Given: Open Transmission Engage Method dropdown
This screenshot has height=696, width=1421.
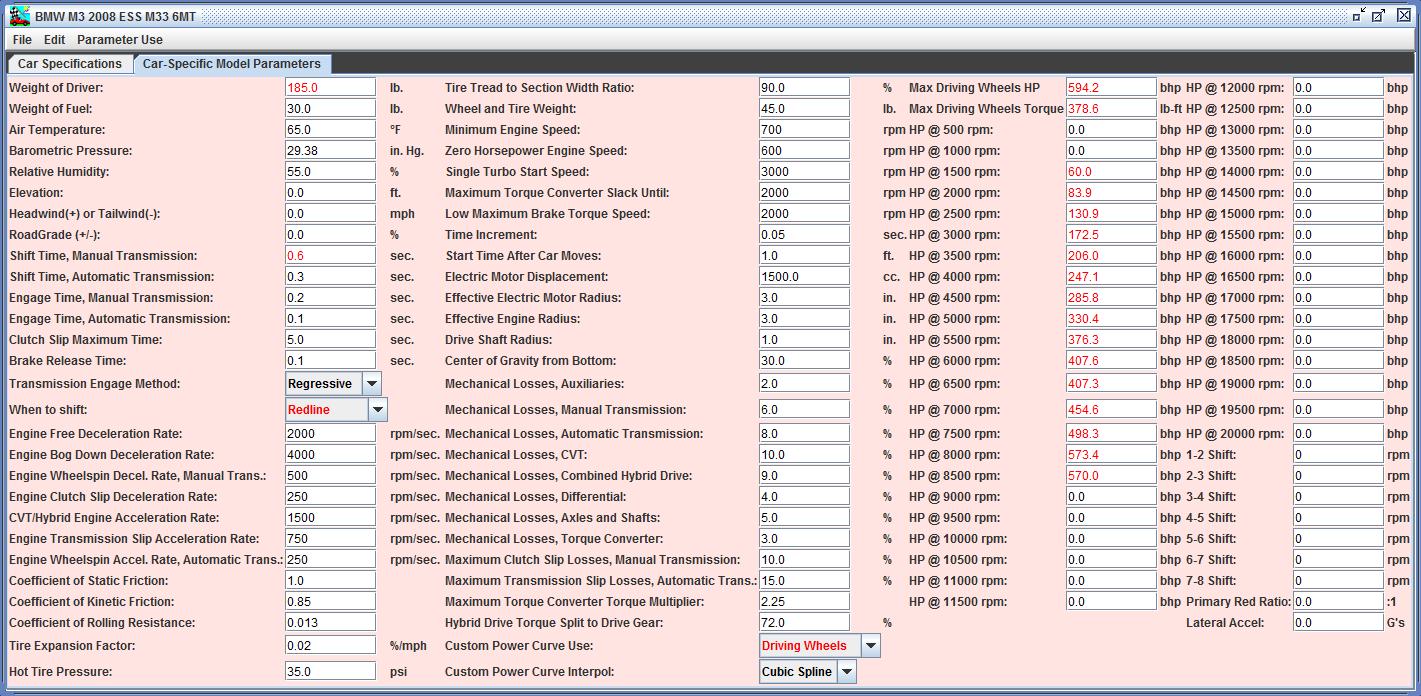Looking at the screenshot, I should pos(372,384).
